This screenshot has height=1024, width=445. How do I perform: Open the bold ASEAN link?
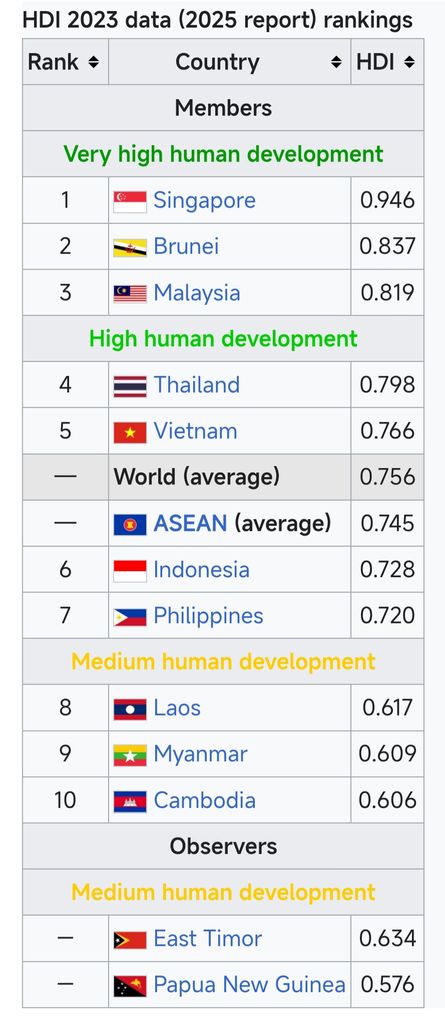pos(190,523)
